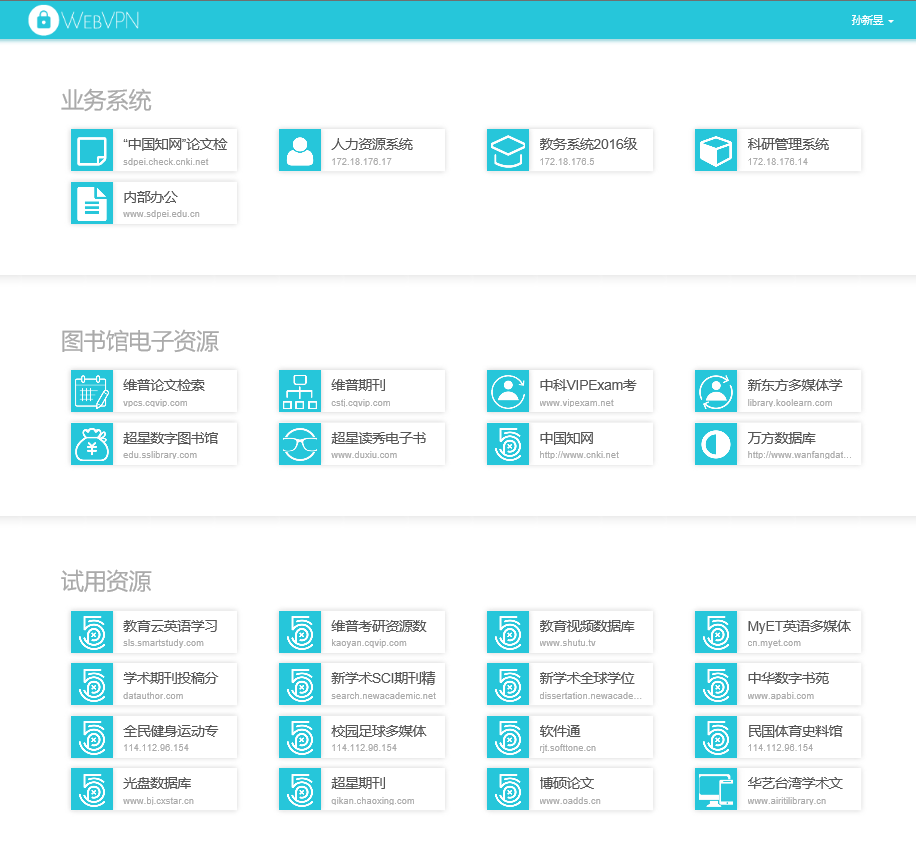Image resolution: width=916 pixels, height=859 pixels.
Task: Click the calendar icon for 维普论文检索
Action: click(x=92, y=391)
